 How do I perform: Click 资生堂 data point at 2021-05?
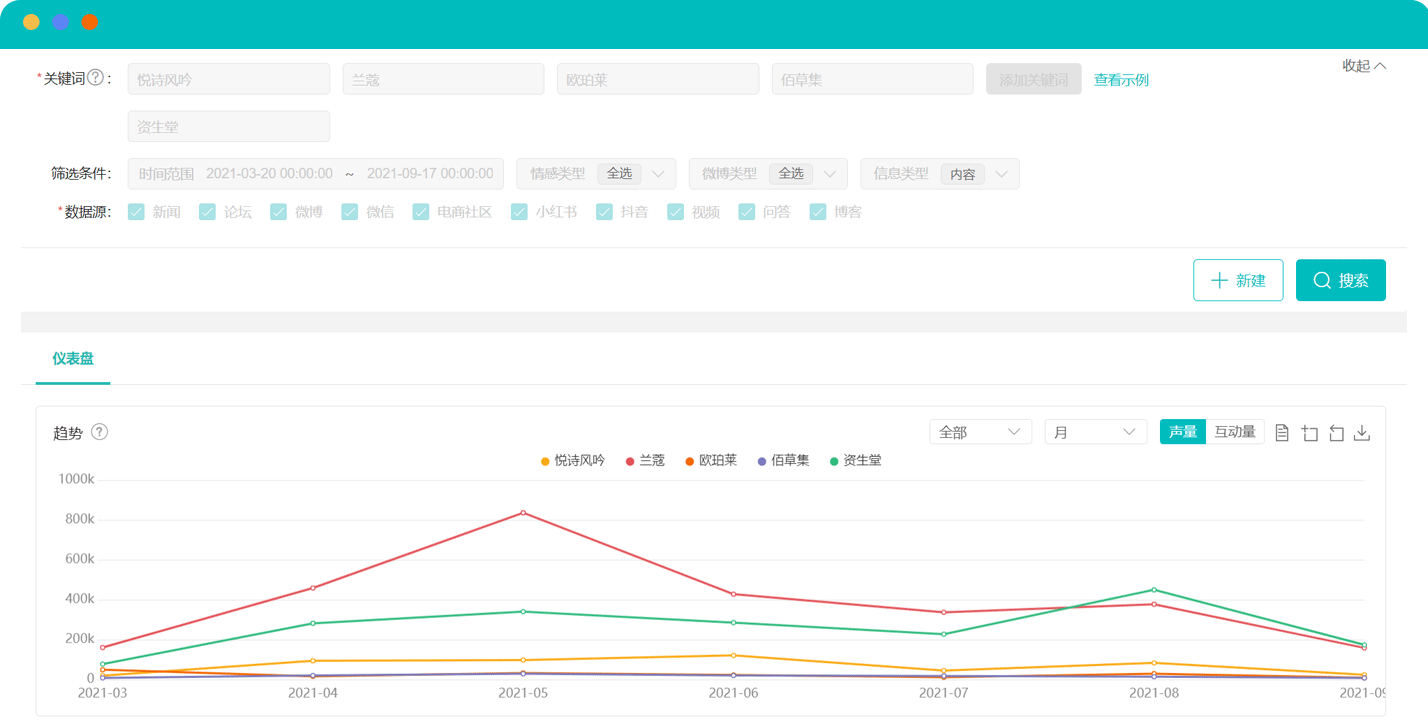coord(523,611)
